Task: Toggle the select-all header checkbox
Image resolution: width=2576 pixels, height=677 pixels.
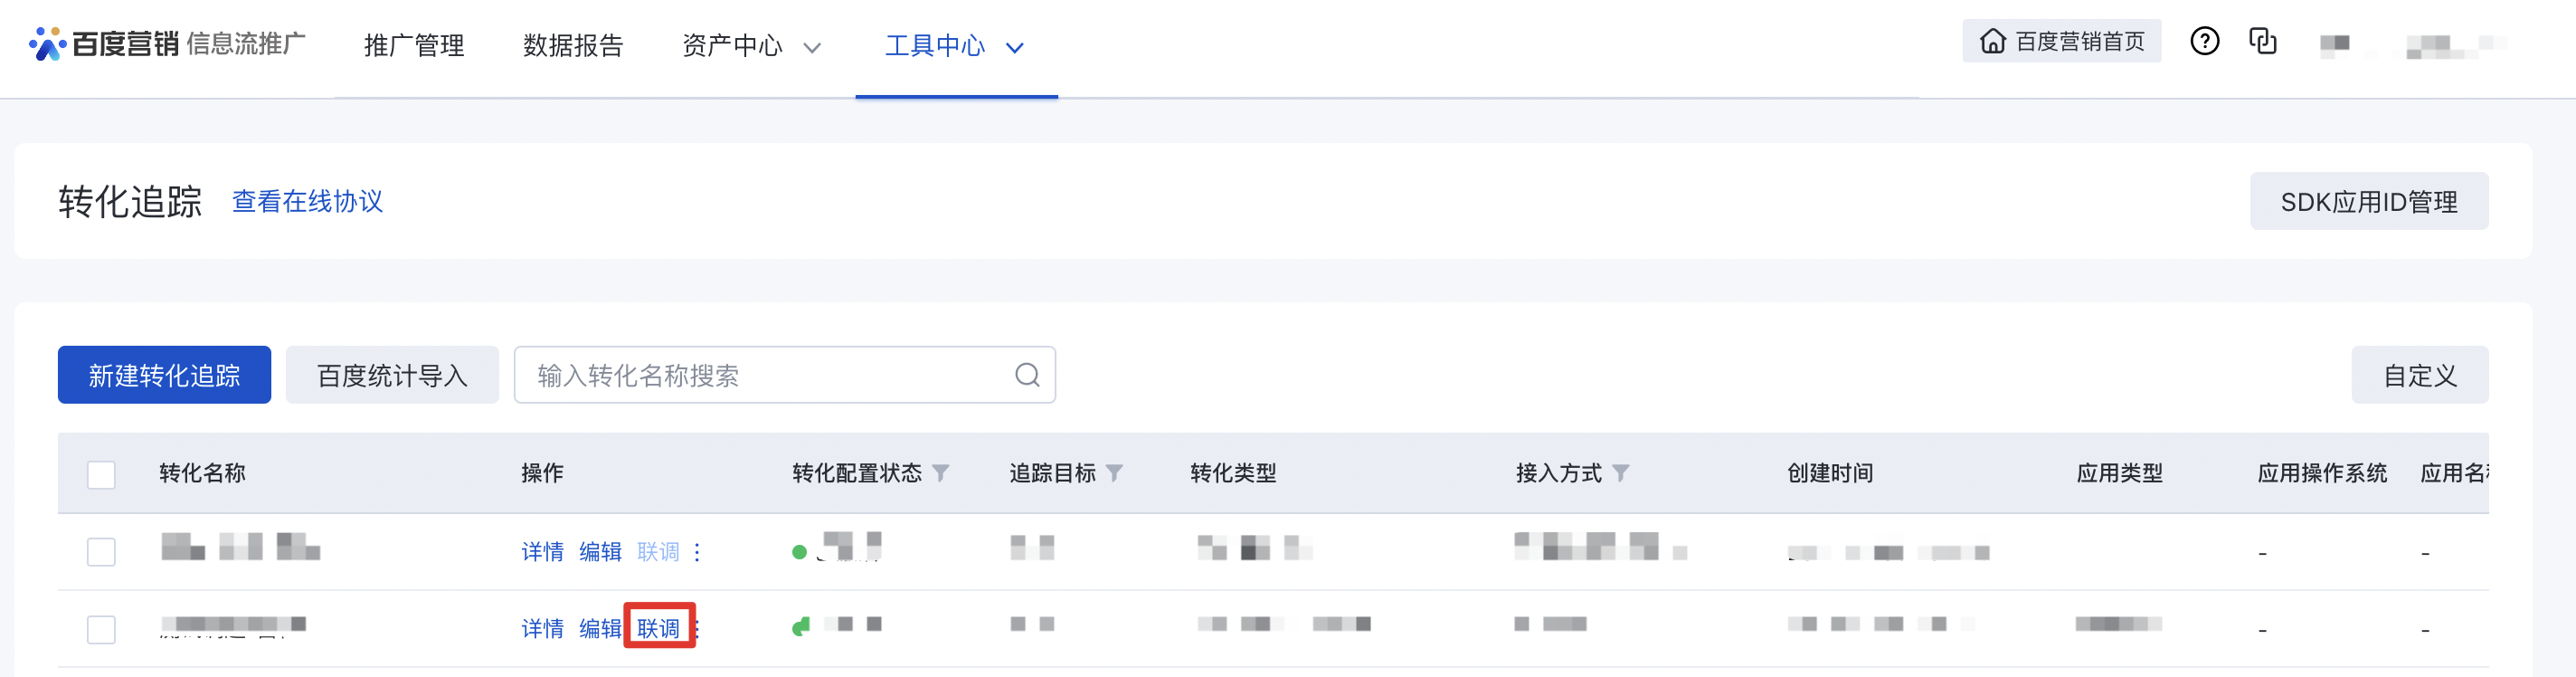Action: pyautogui.click(x=101, y=474)
